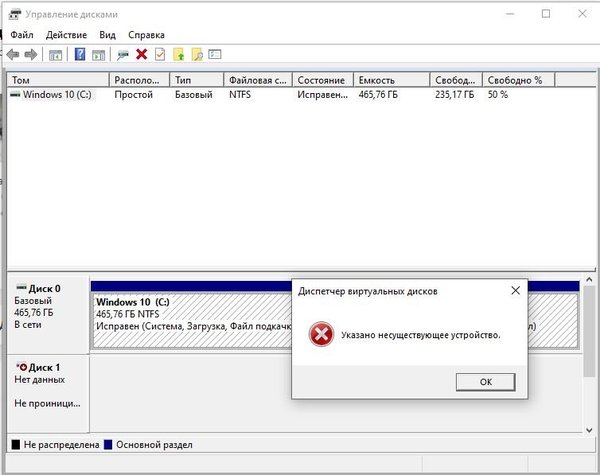Sort by the Свободно % column header

pos(518,80)
